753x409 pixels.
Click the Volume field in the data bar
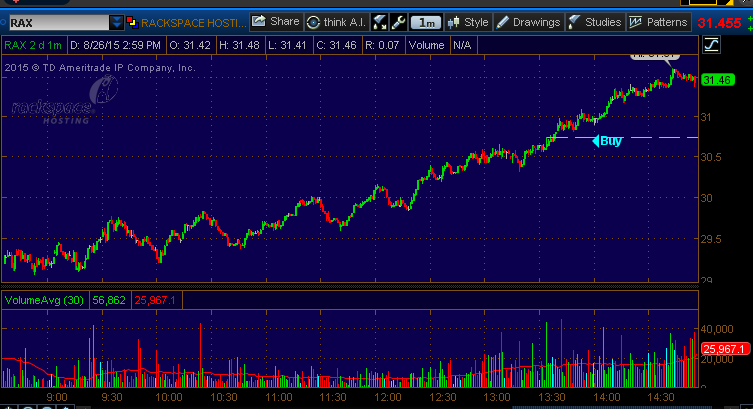426,44
